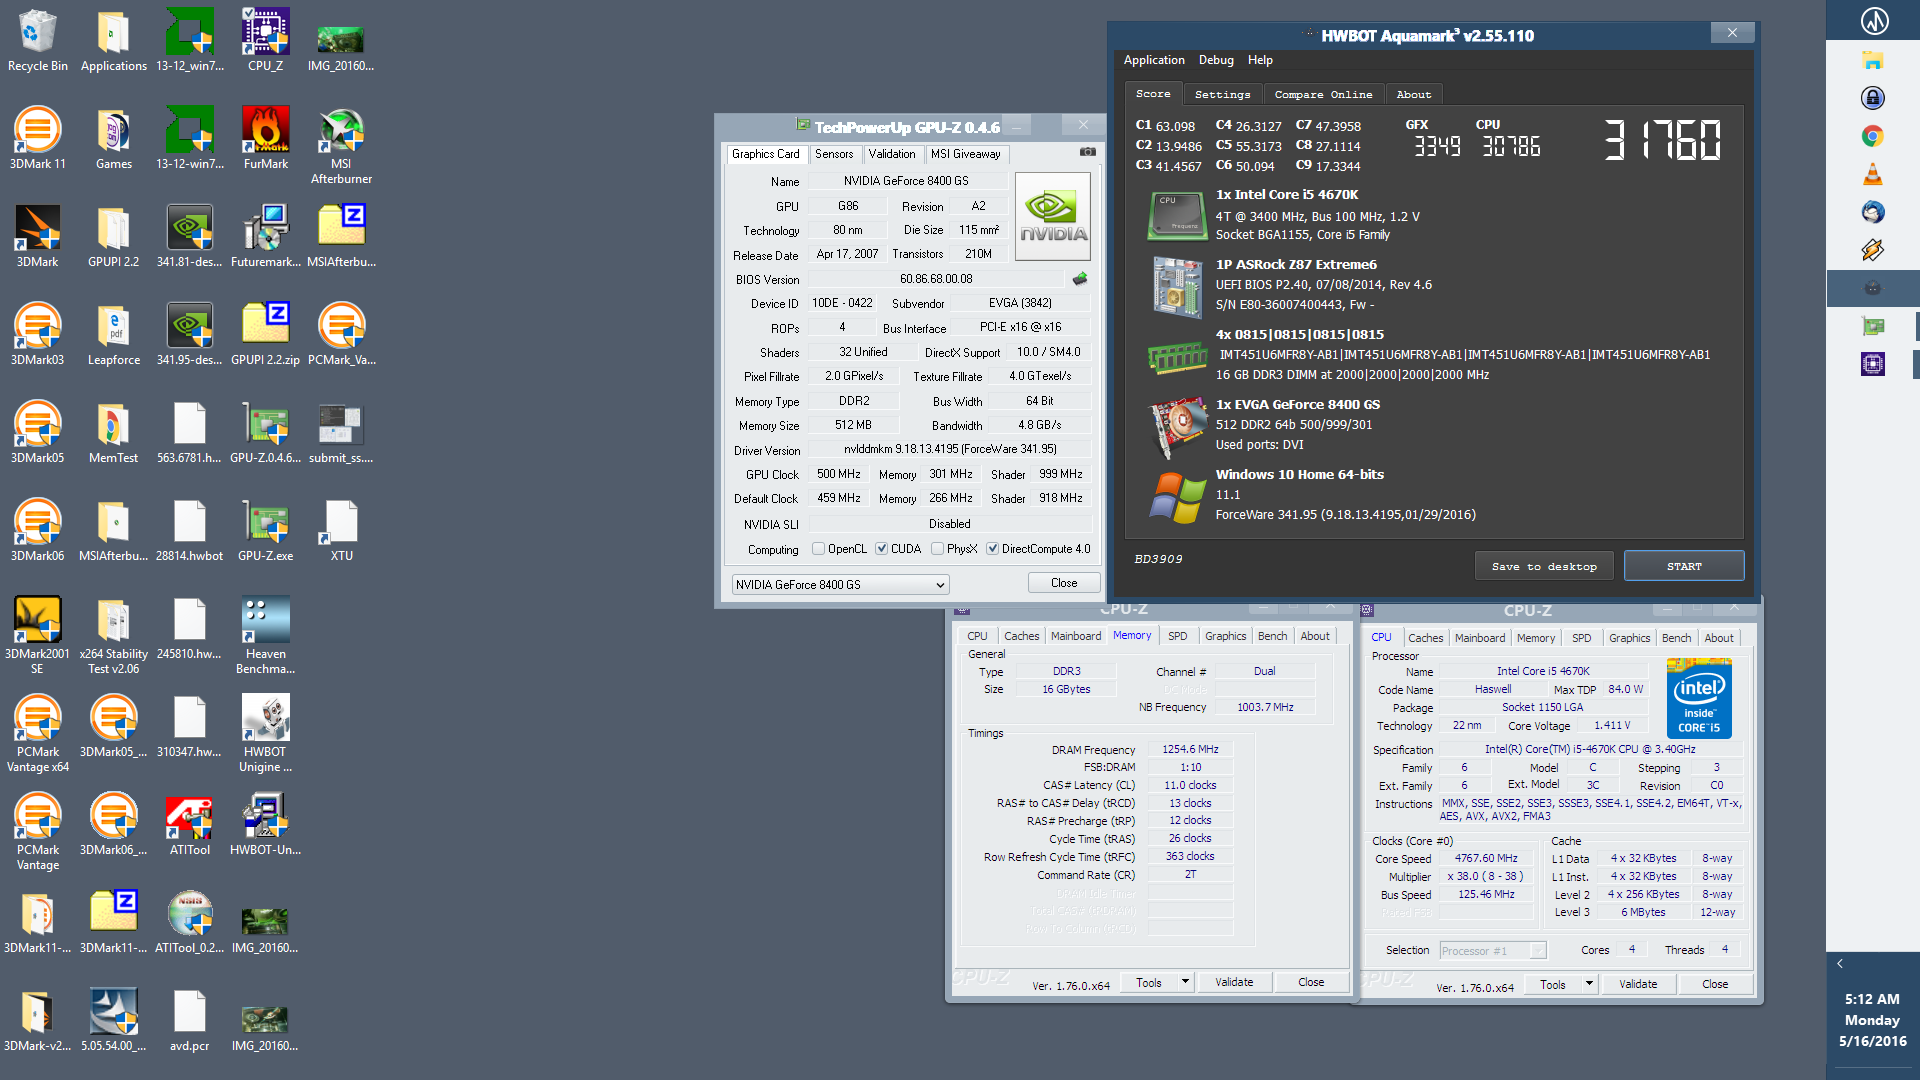Click the BIOS Version field 60.86.68.00.08
Viewport: 1920px width, 1080px height.
[x=936, y=279]
